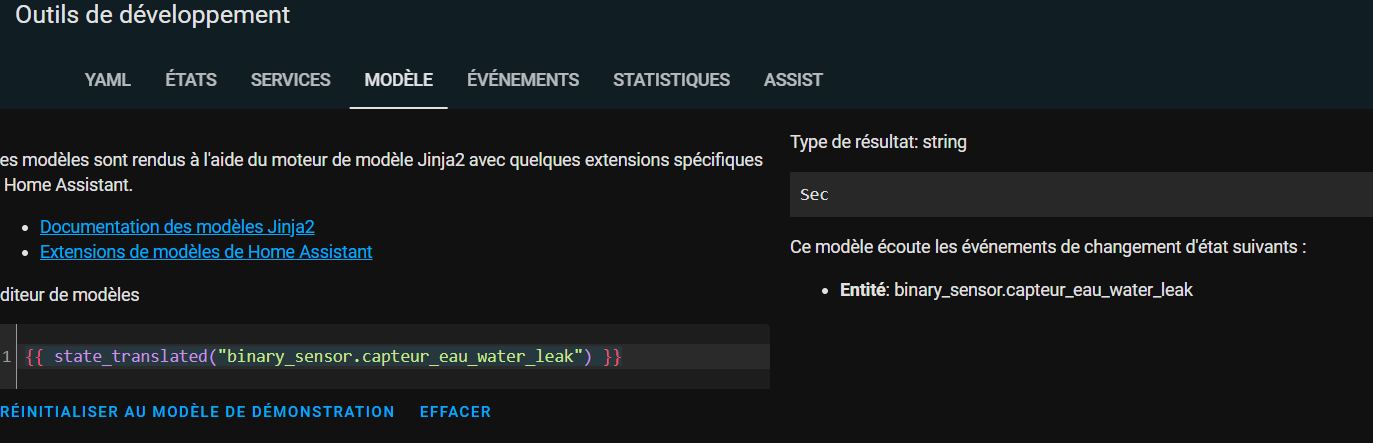The width and height of the screenshot is (1373, 443).
Task: Click the Outils de développement page title
Action: click(x=153, y=15)
